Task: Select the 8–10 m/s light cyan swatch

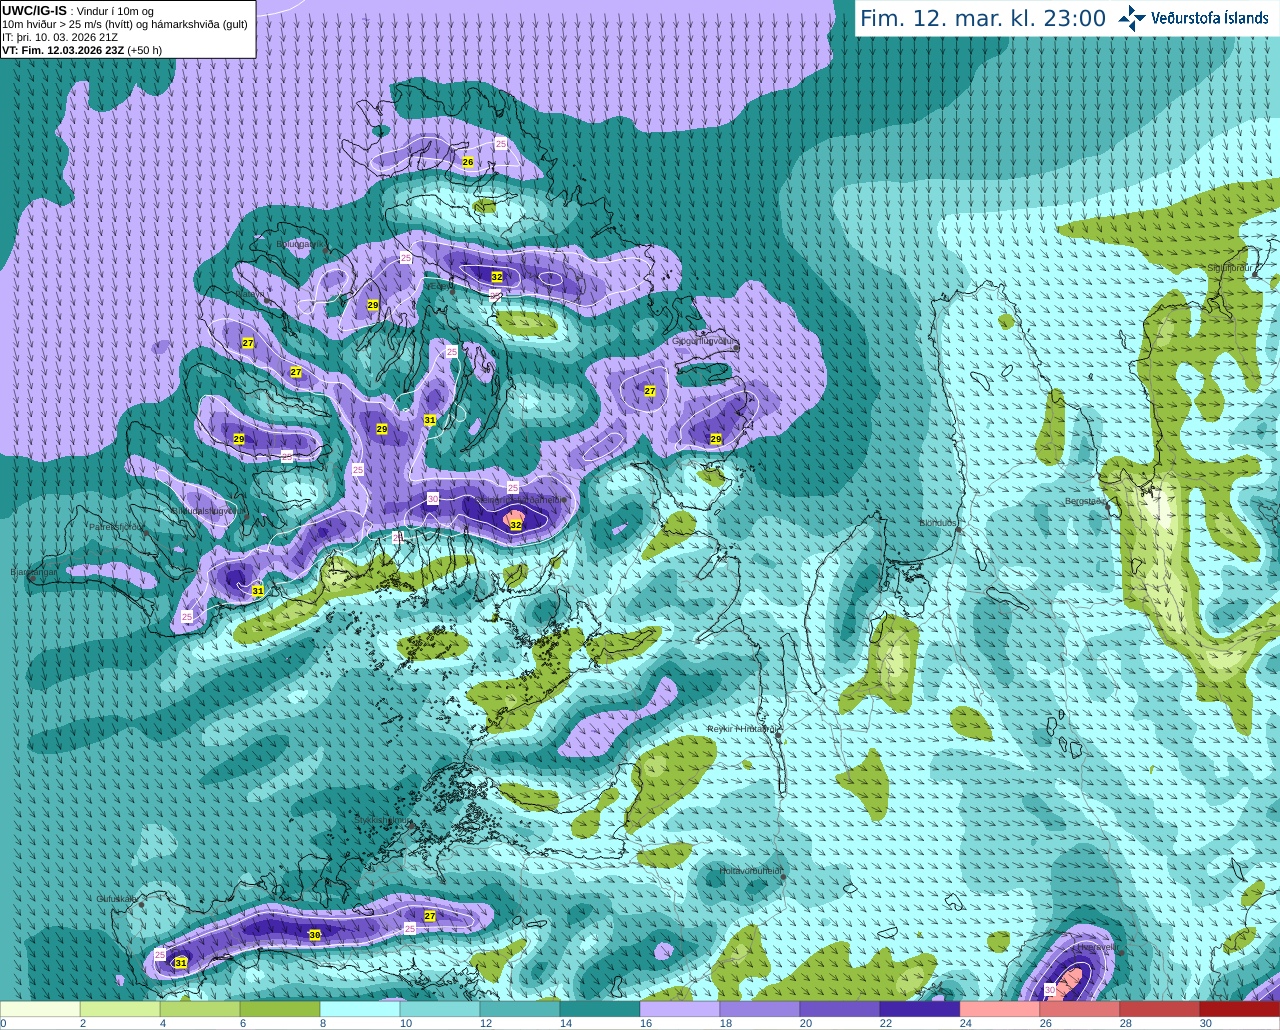Action: 360,1009
